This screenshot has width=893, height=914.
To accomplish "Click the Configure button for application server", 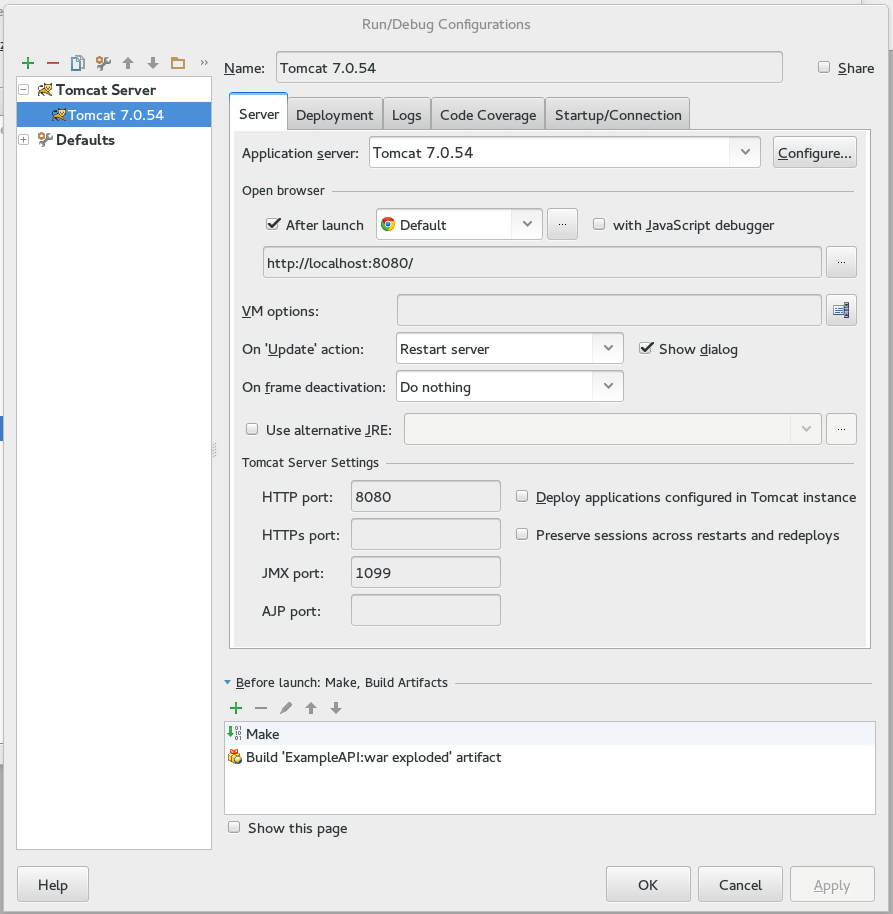I will click(815, 152).
